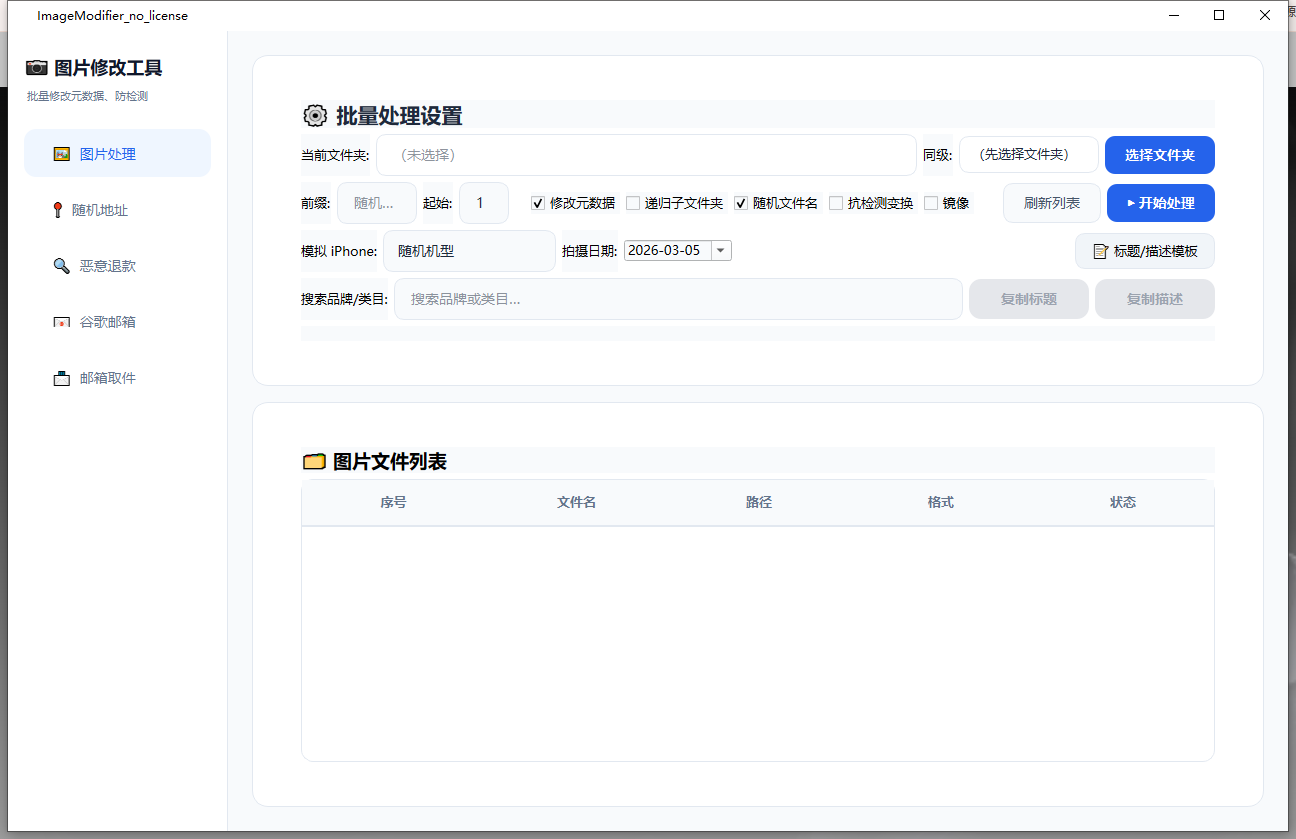1296x839 pixels.
Task: Click the camera icon in app header
Action: point(37,68)
